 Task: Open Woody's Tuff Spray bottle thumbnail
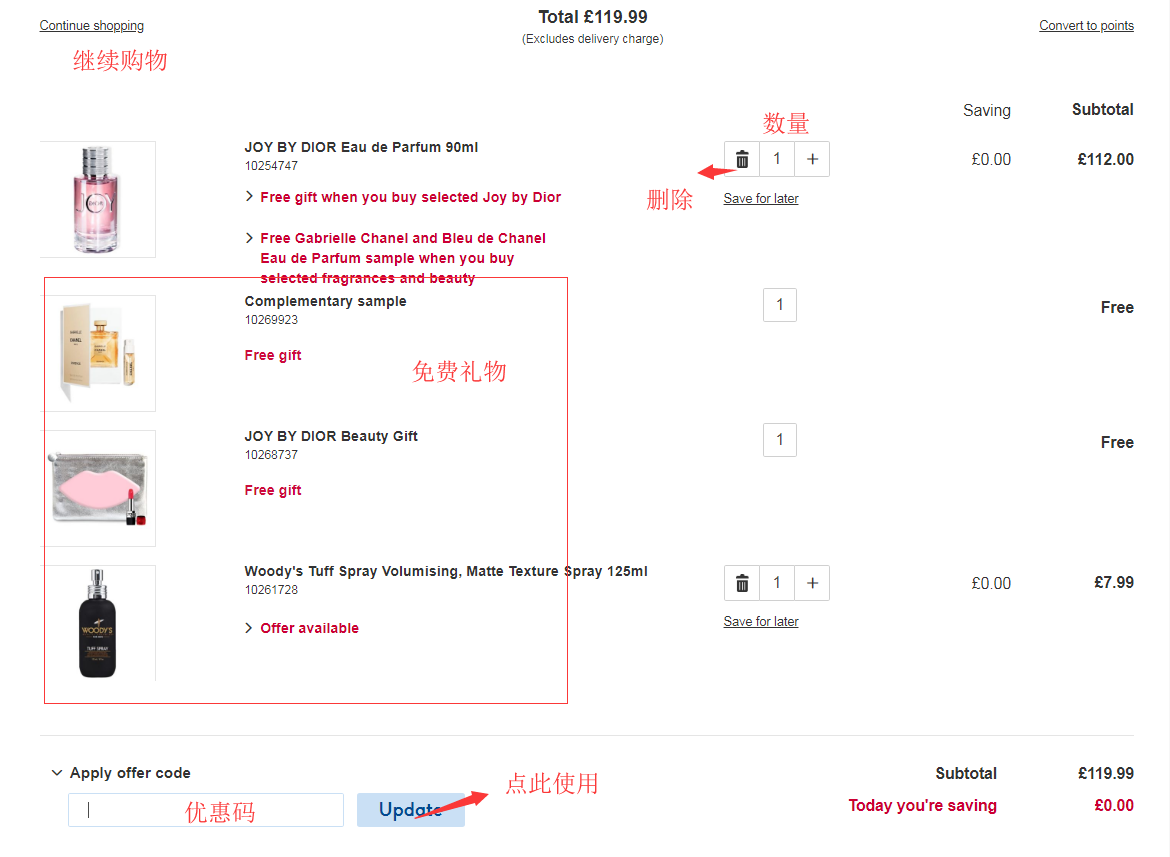(x=98, y=623)
